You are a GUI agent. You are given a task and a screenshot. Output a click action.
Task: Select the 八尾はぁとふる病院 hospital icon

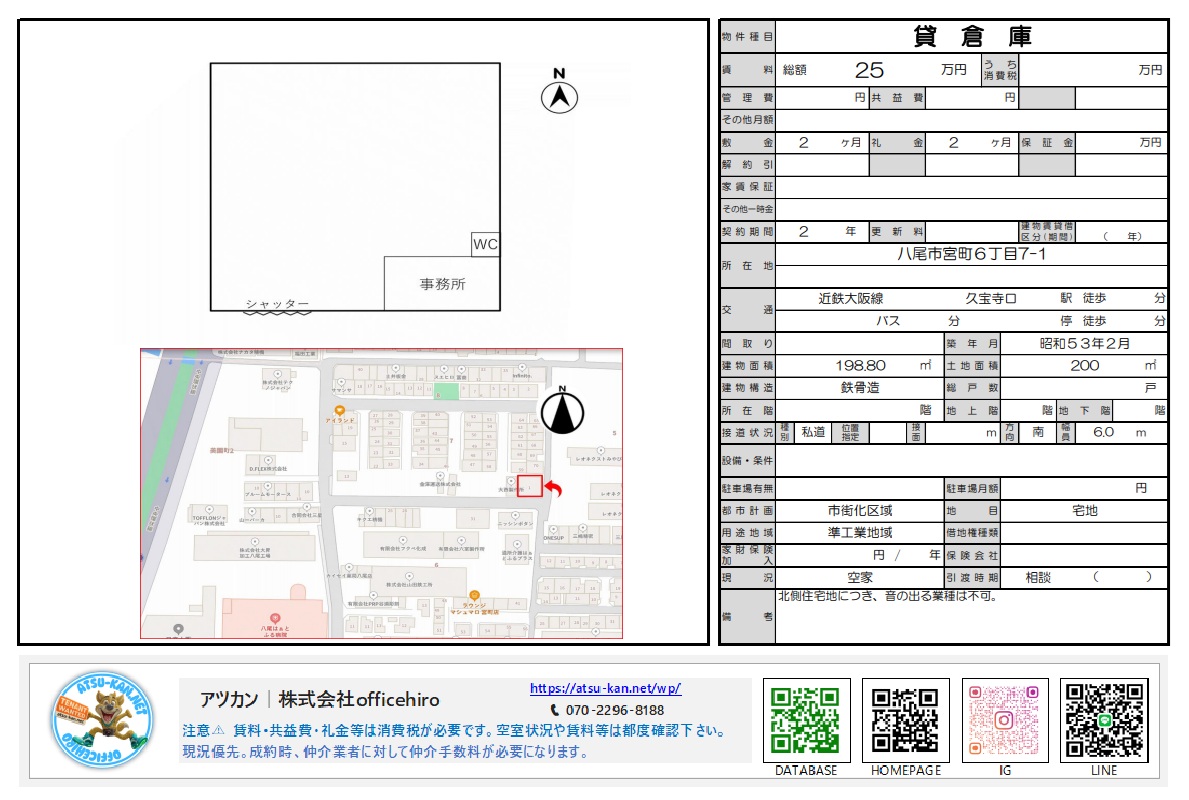[273, 617]
